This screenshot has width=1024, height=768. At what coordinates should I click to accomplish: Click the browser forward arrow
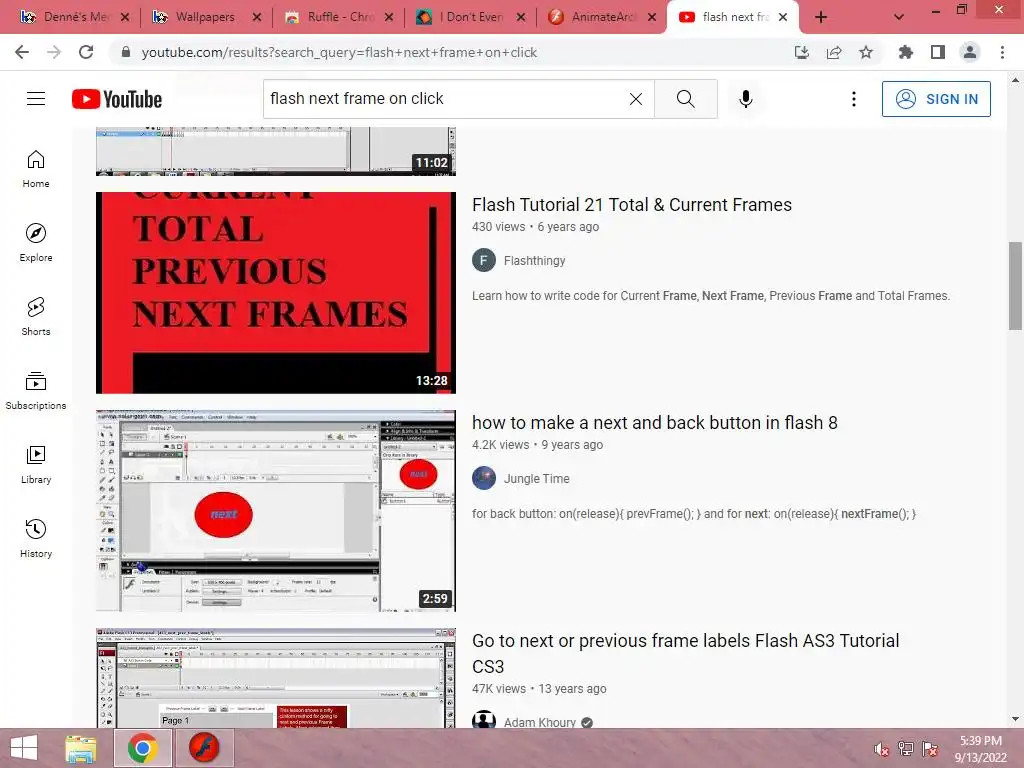point(54,52)
